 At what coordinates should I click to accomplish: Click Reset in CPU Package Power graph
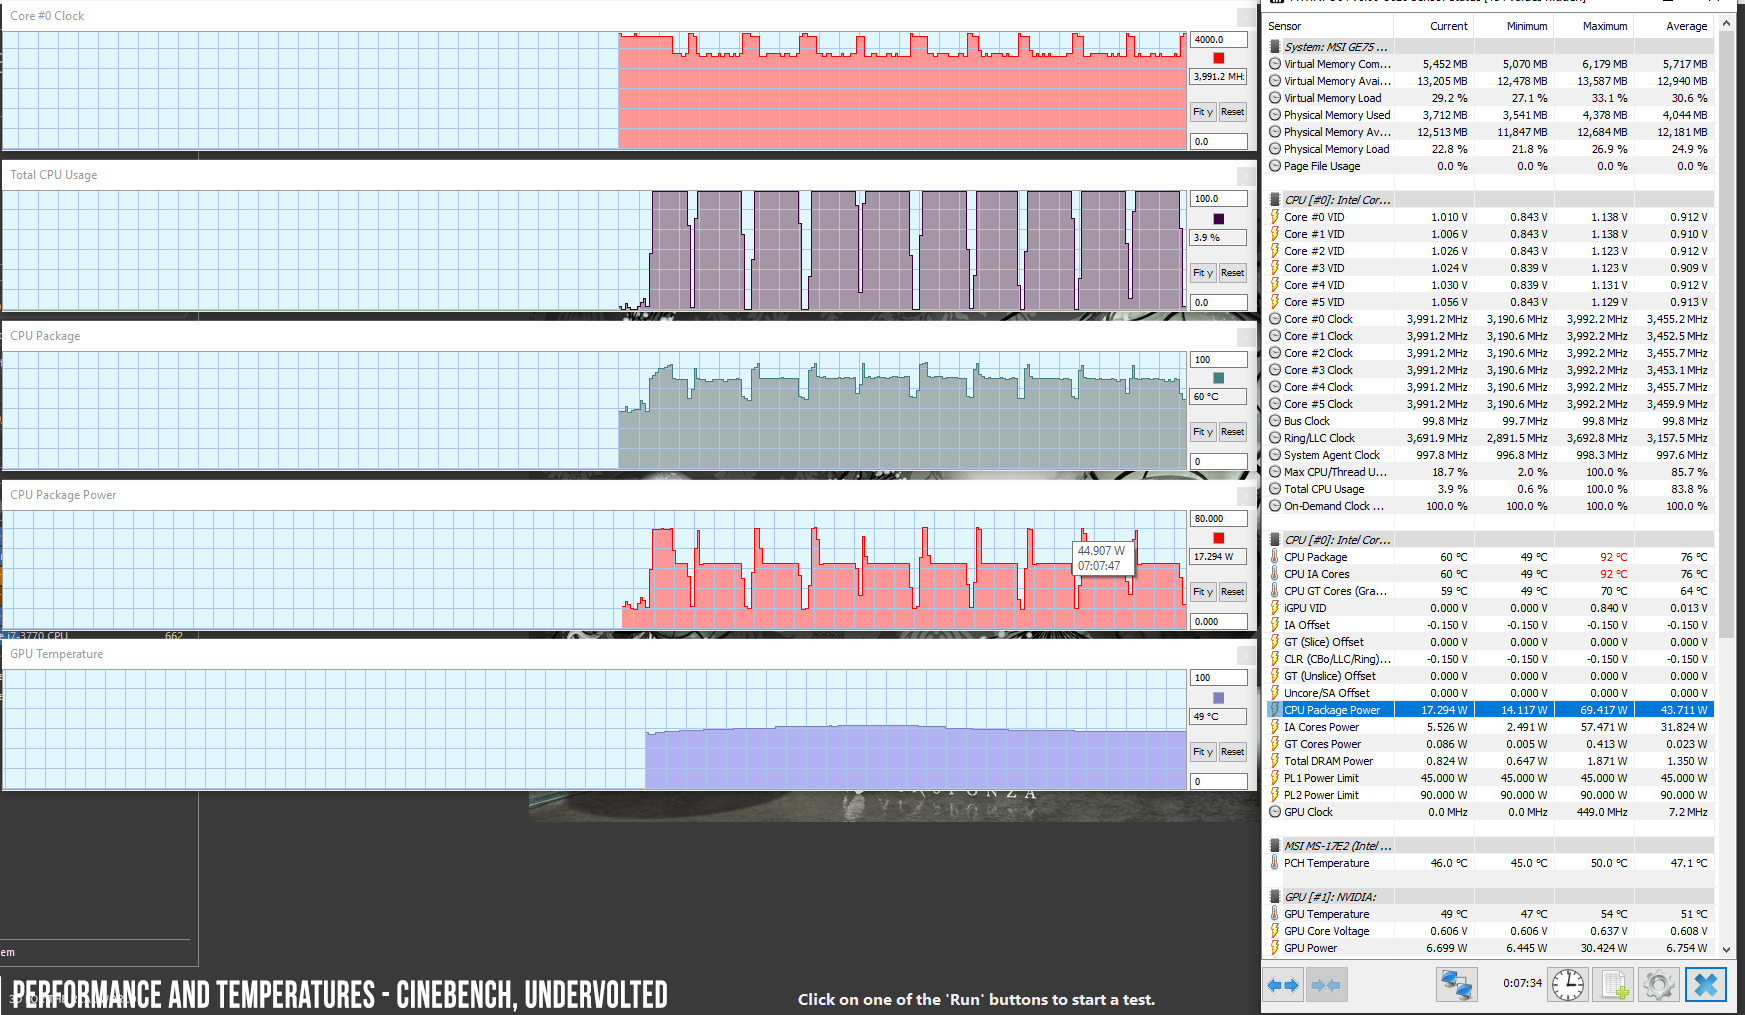click(1233, 592)
